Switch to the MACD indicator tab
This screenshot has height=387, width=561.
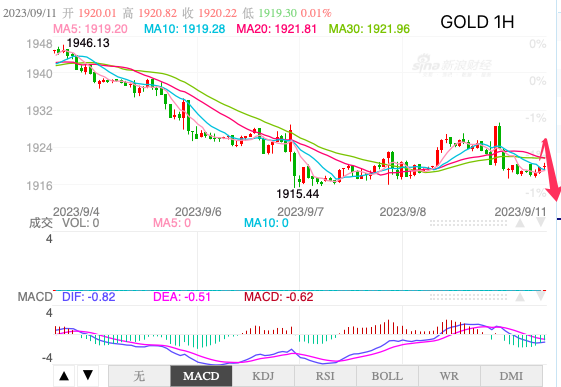(201, 376)
